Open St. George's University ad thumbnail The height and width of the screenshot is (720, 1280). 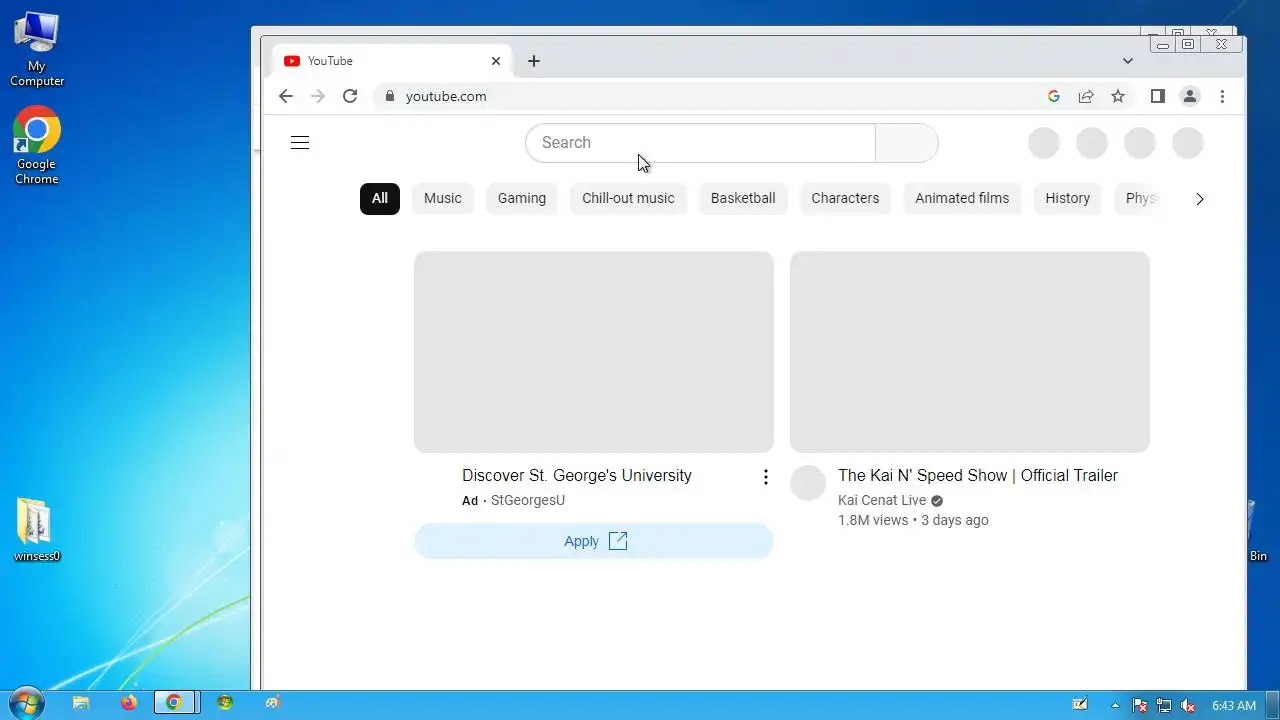pos(594,352)
